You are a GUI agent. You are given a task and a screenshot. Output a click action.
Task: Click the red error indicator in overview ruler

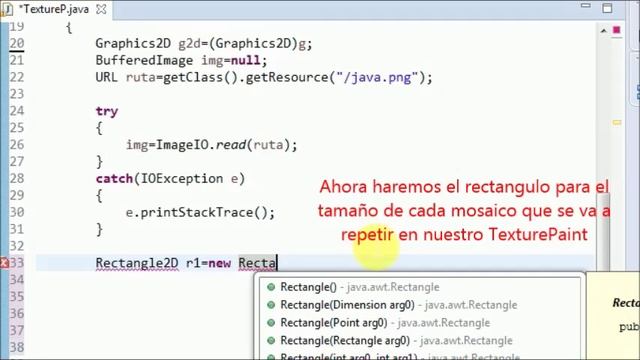click(617, 30)
